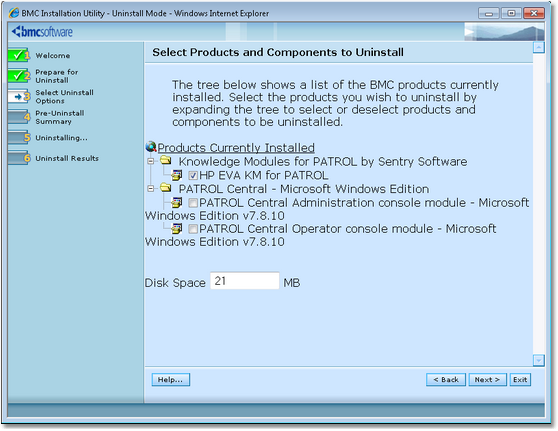Click the step 6 Uninstall Results marker
558x431 pixels.
(19, 158)
